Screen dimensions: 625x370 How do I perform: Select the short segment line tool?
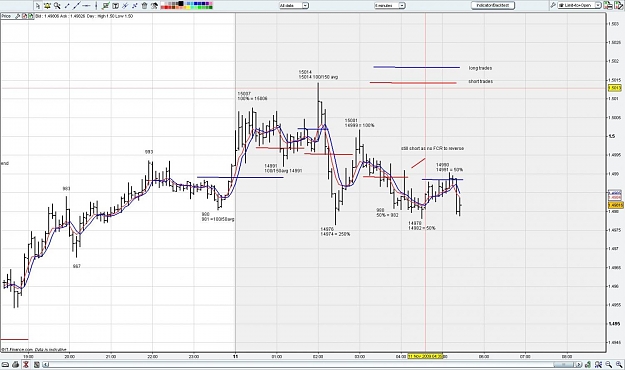click(x=67, y=6)
